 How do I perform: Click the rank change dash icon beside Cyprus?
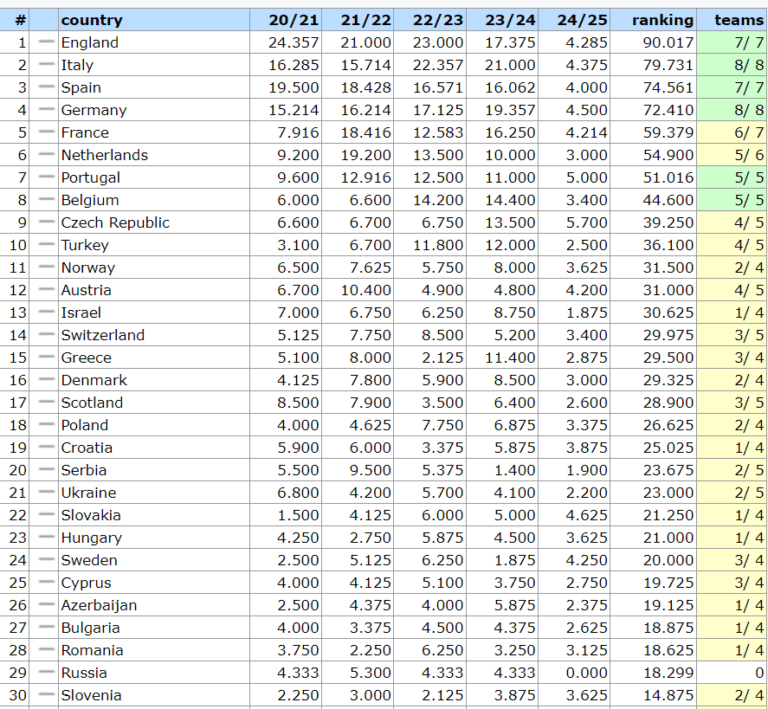coord(46,582)
